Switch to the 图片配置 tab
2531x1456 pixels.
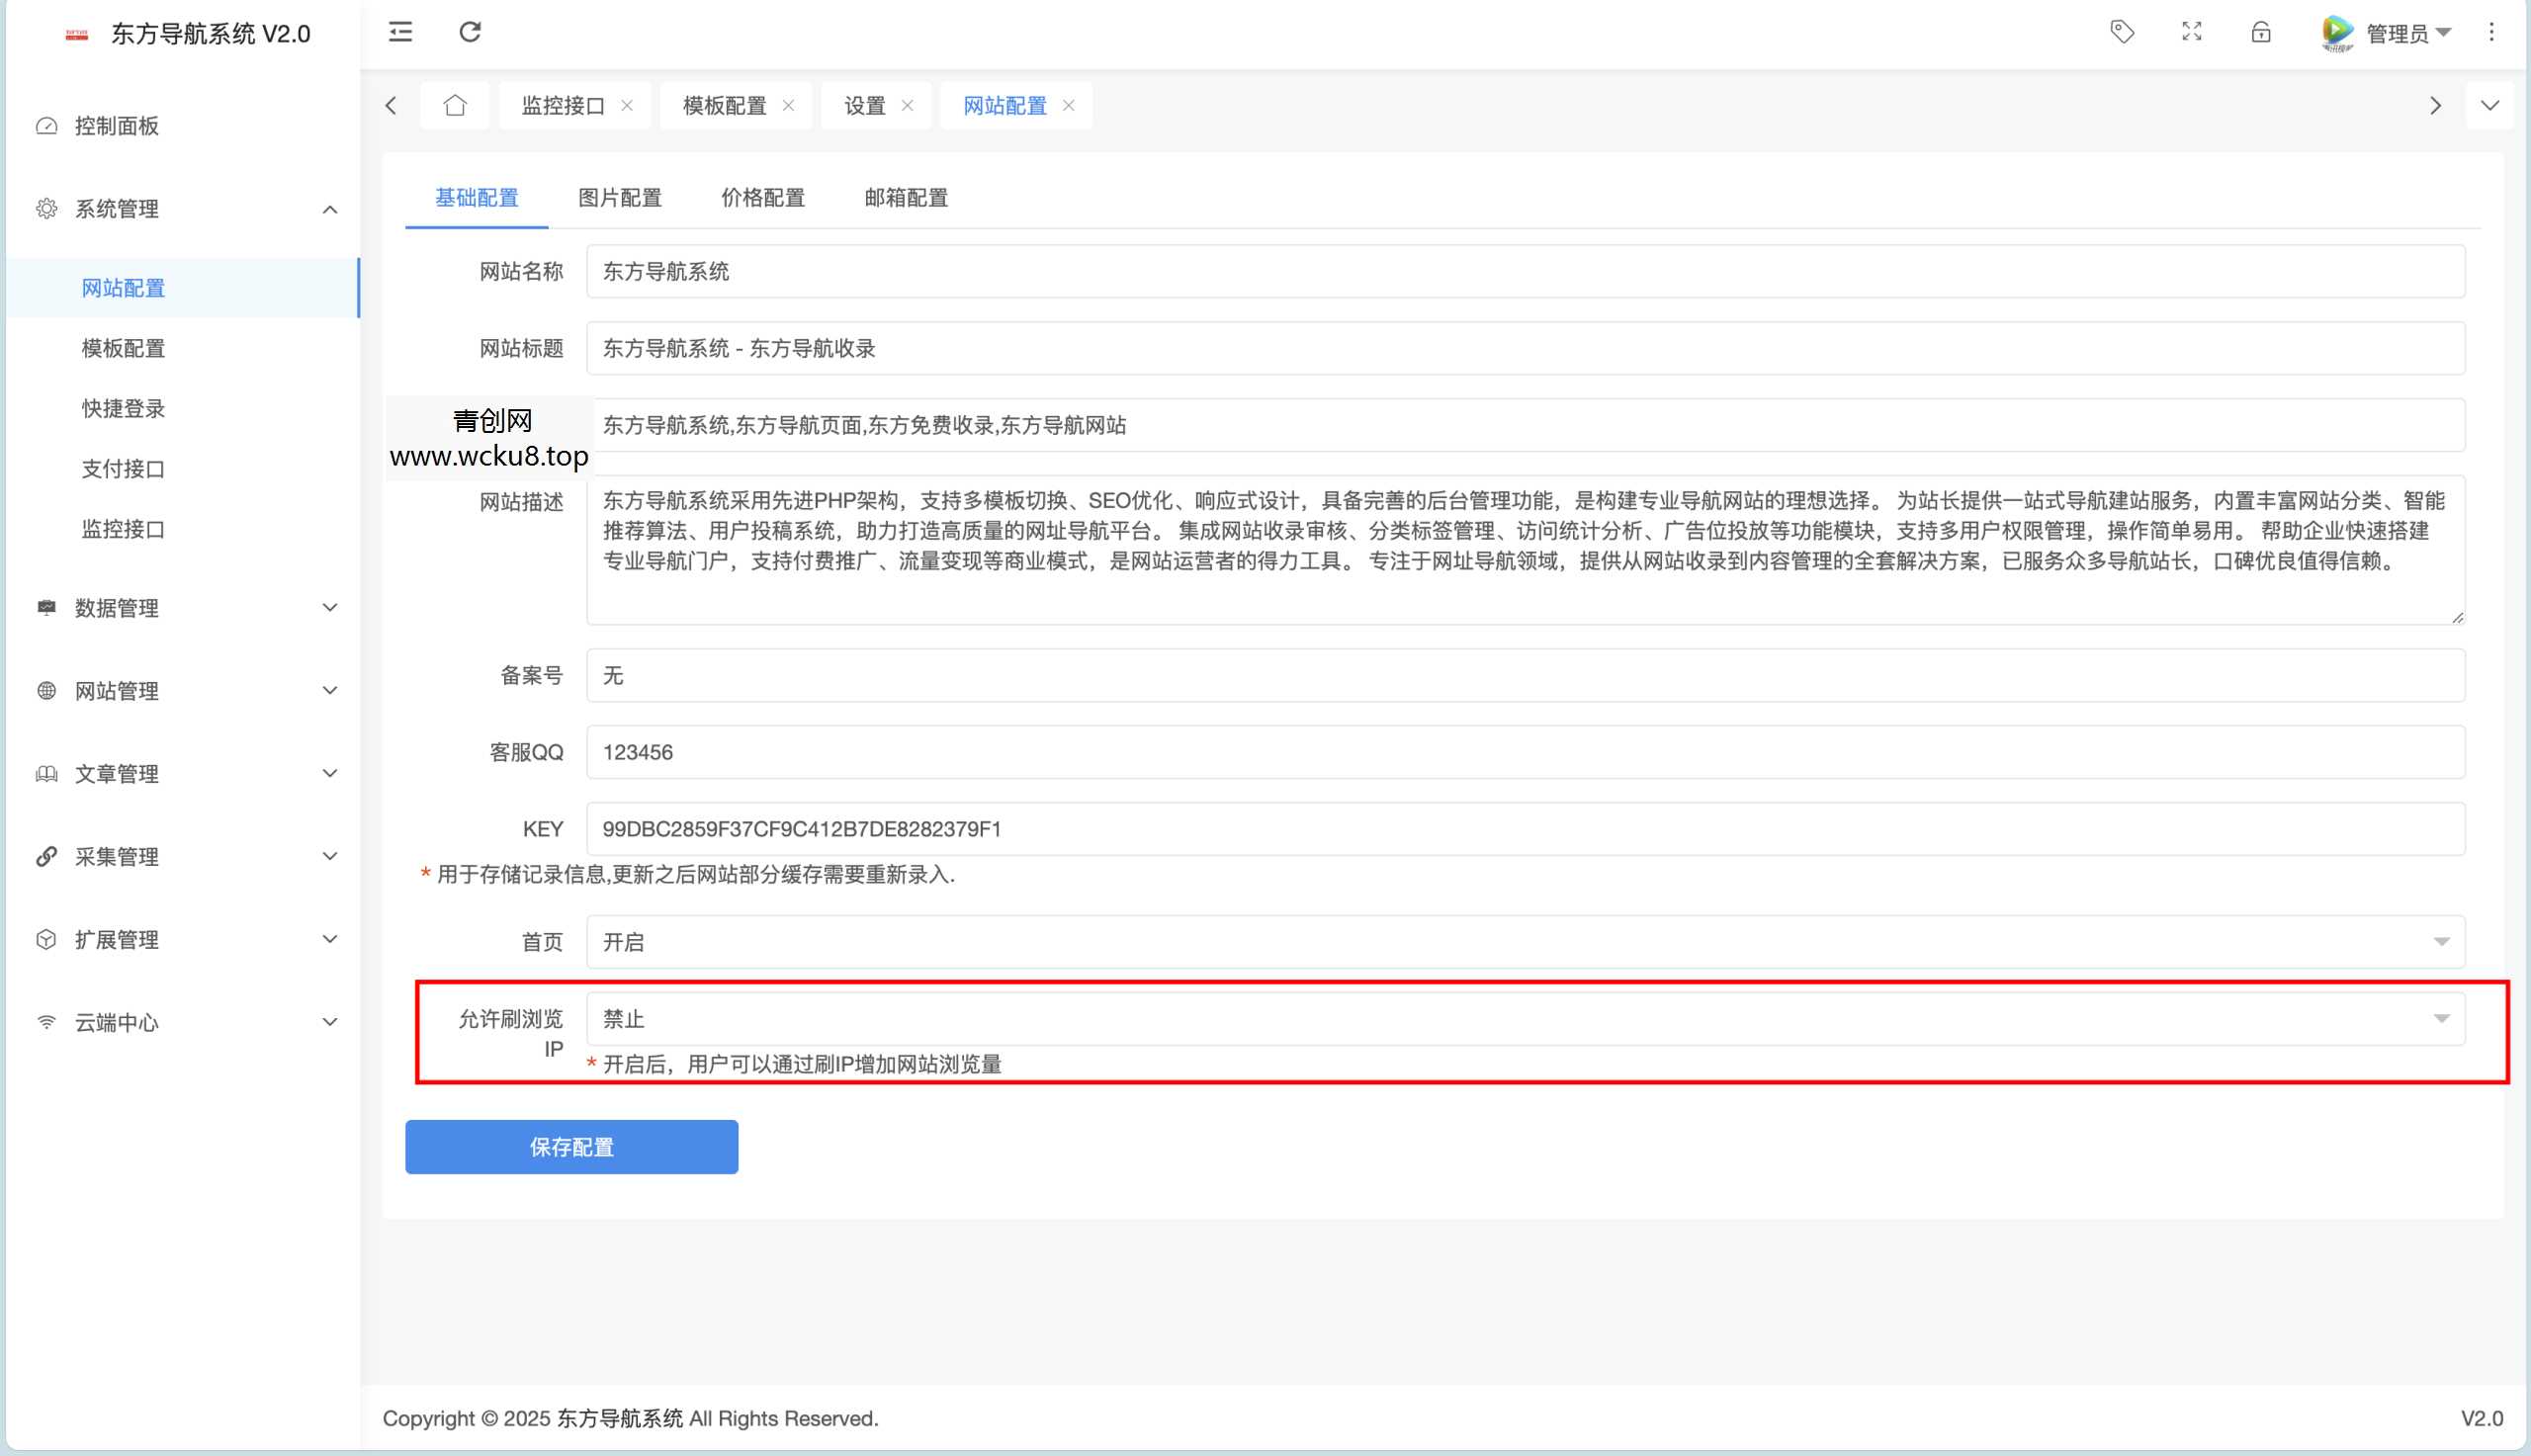point(620,198)
